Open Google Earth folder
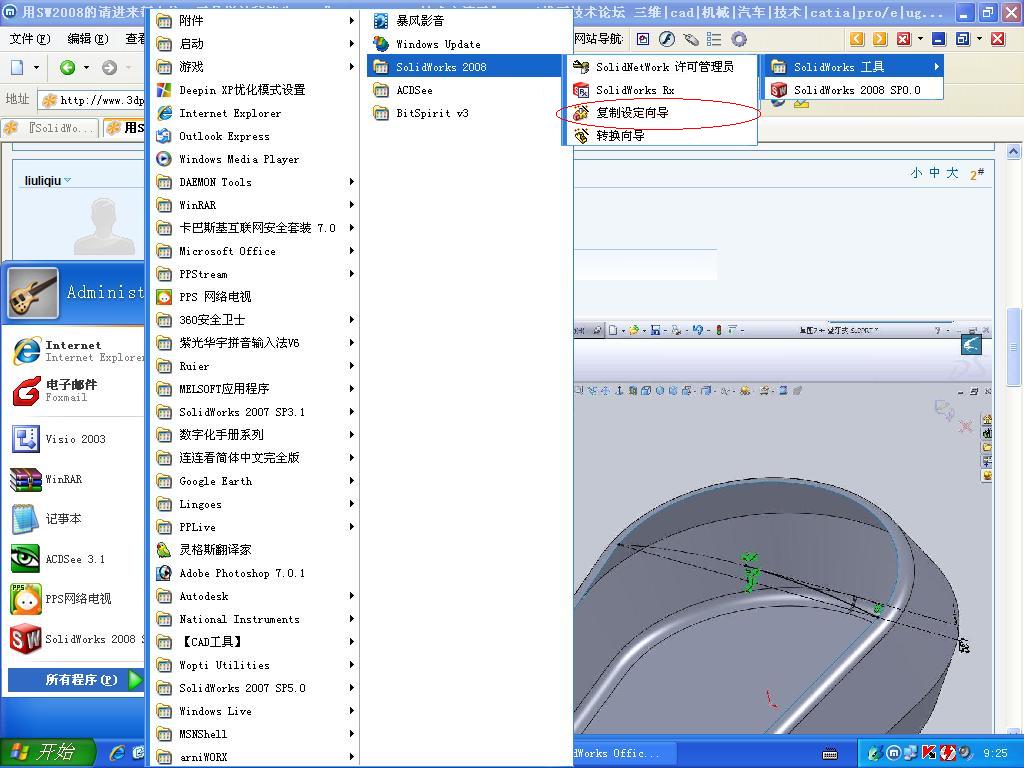 [x=255, y=481]
